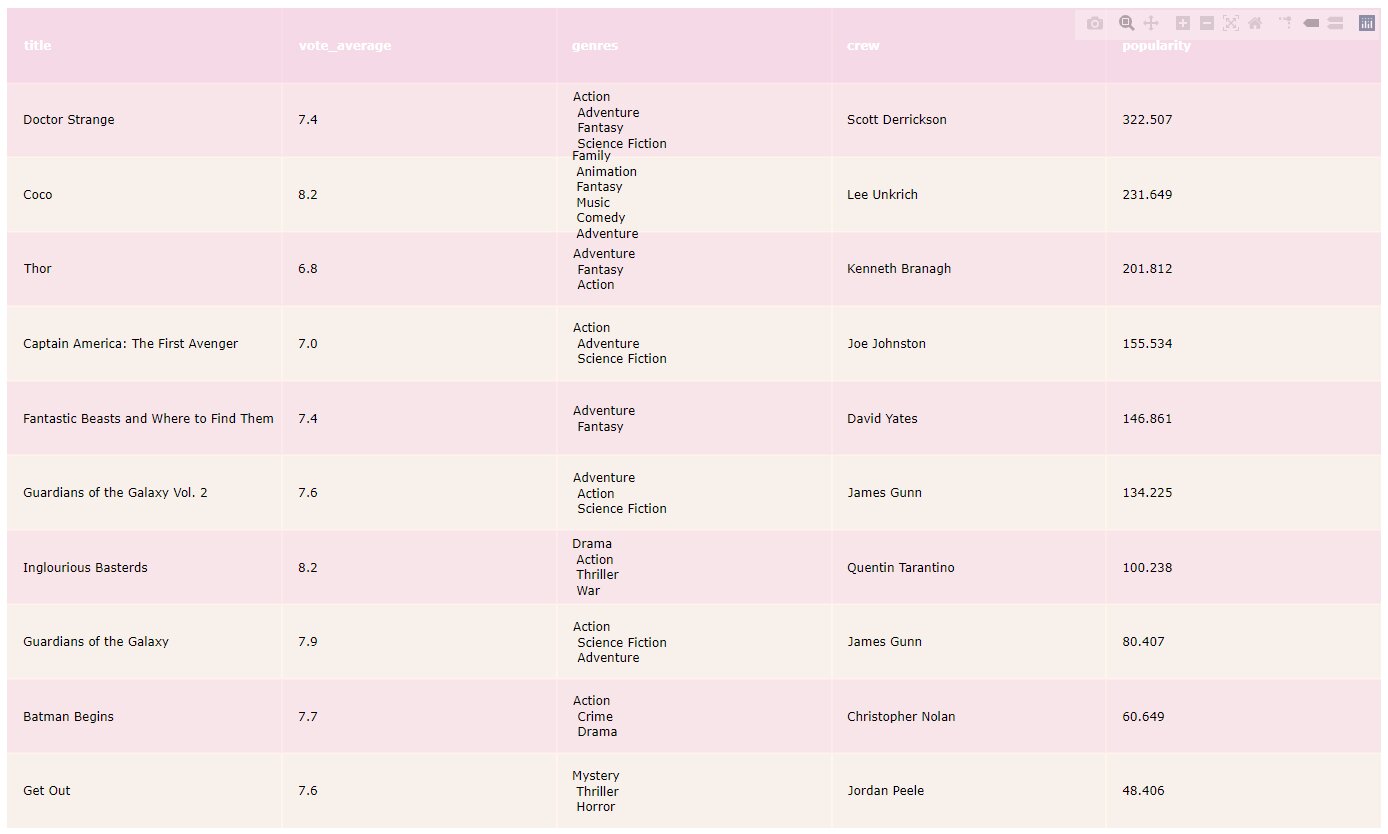Activate the Pan tool
1388x834 pixels.
tap(1151, 23)
